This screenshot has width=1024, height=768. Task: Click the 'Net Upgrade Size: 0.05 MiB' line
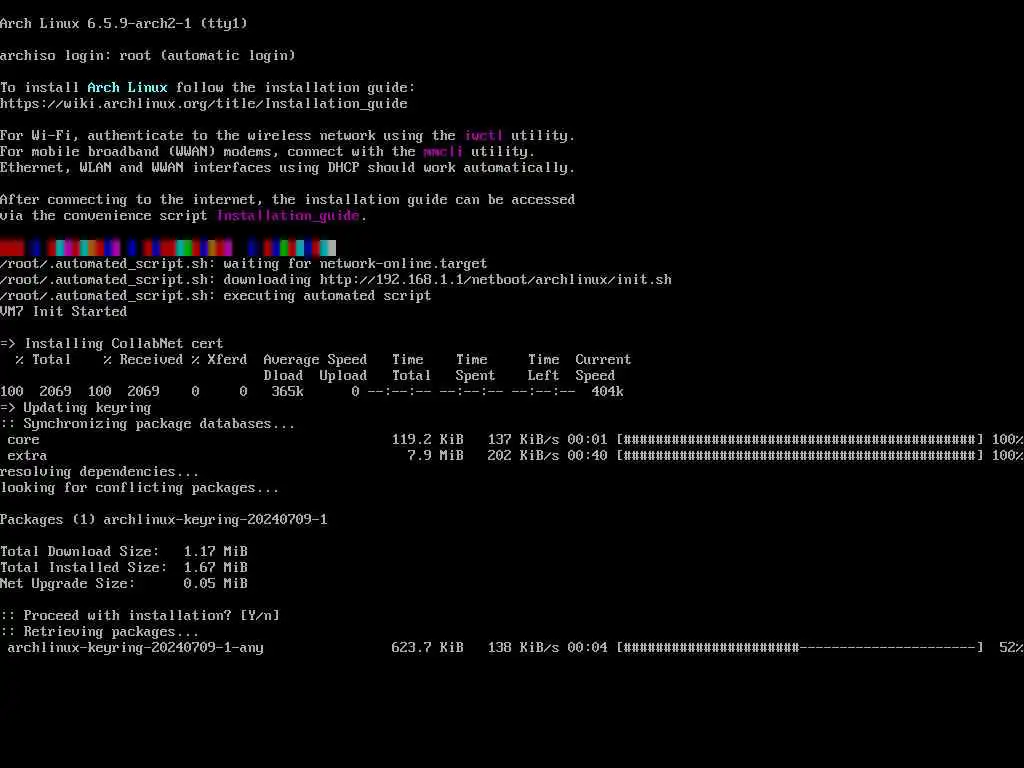click(x=124, y=584)
